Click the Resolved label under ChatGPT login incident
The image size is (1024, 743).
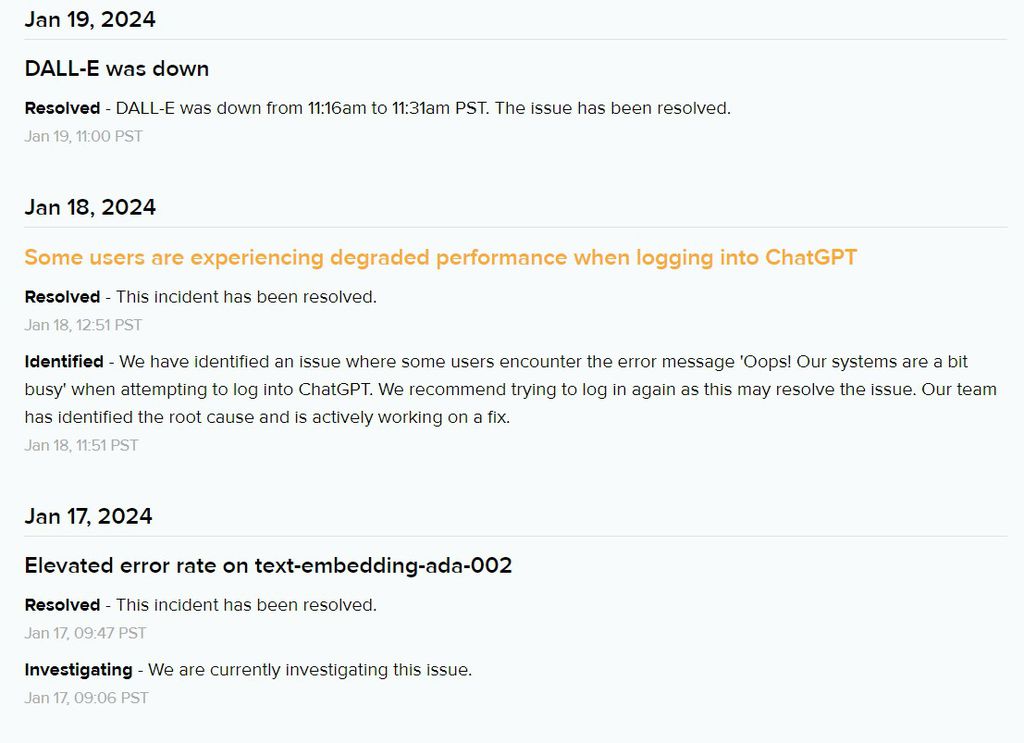(62, 297)
